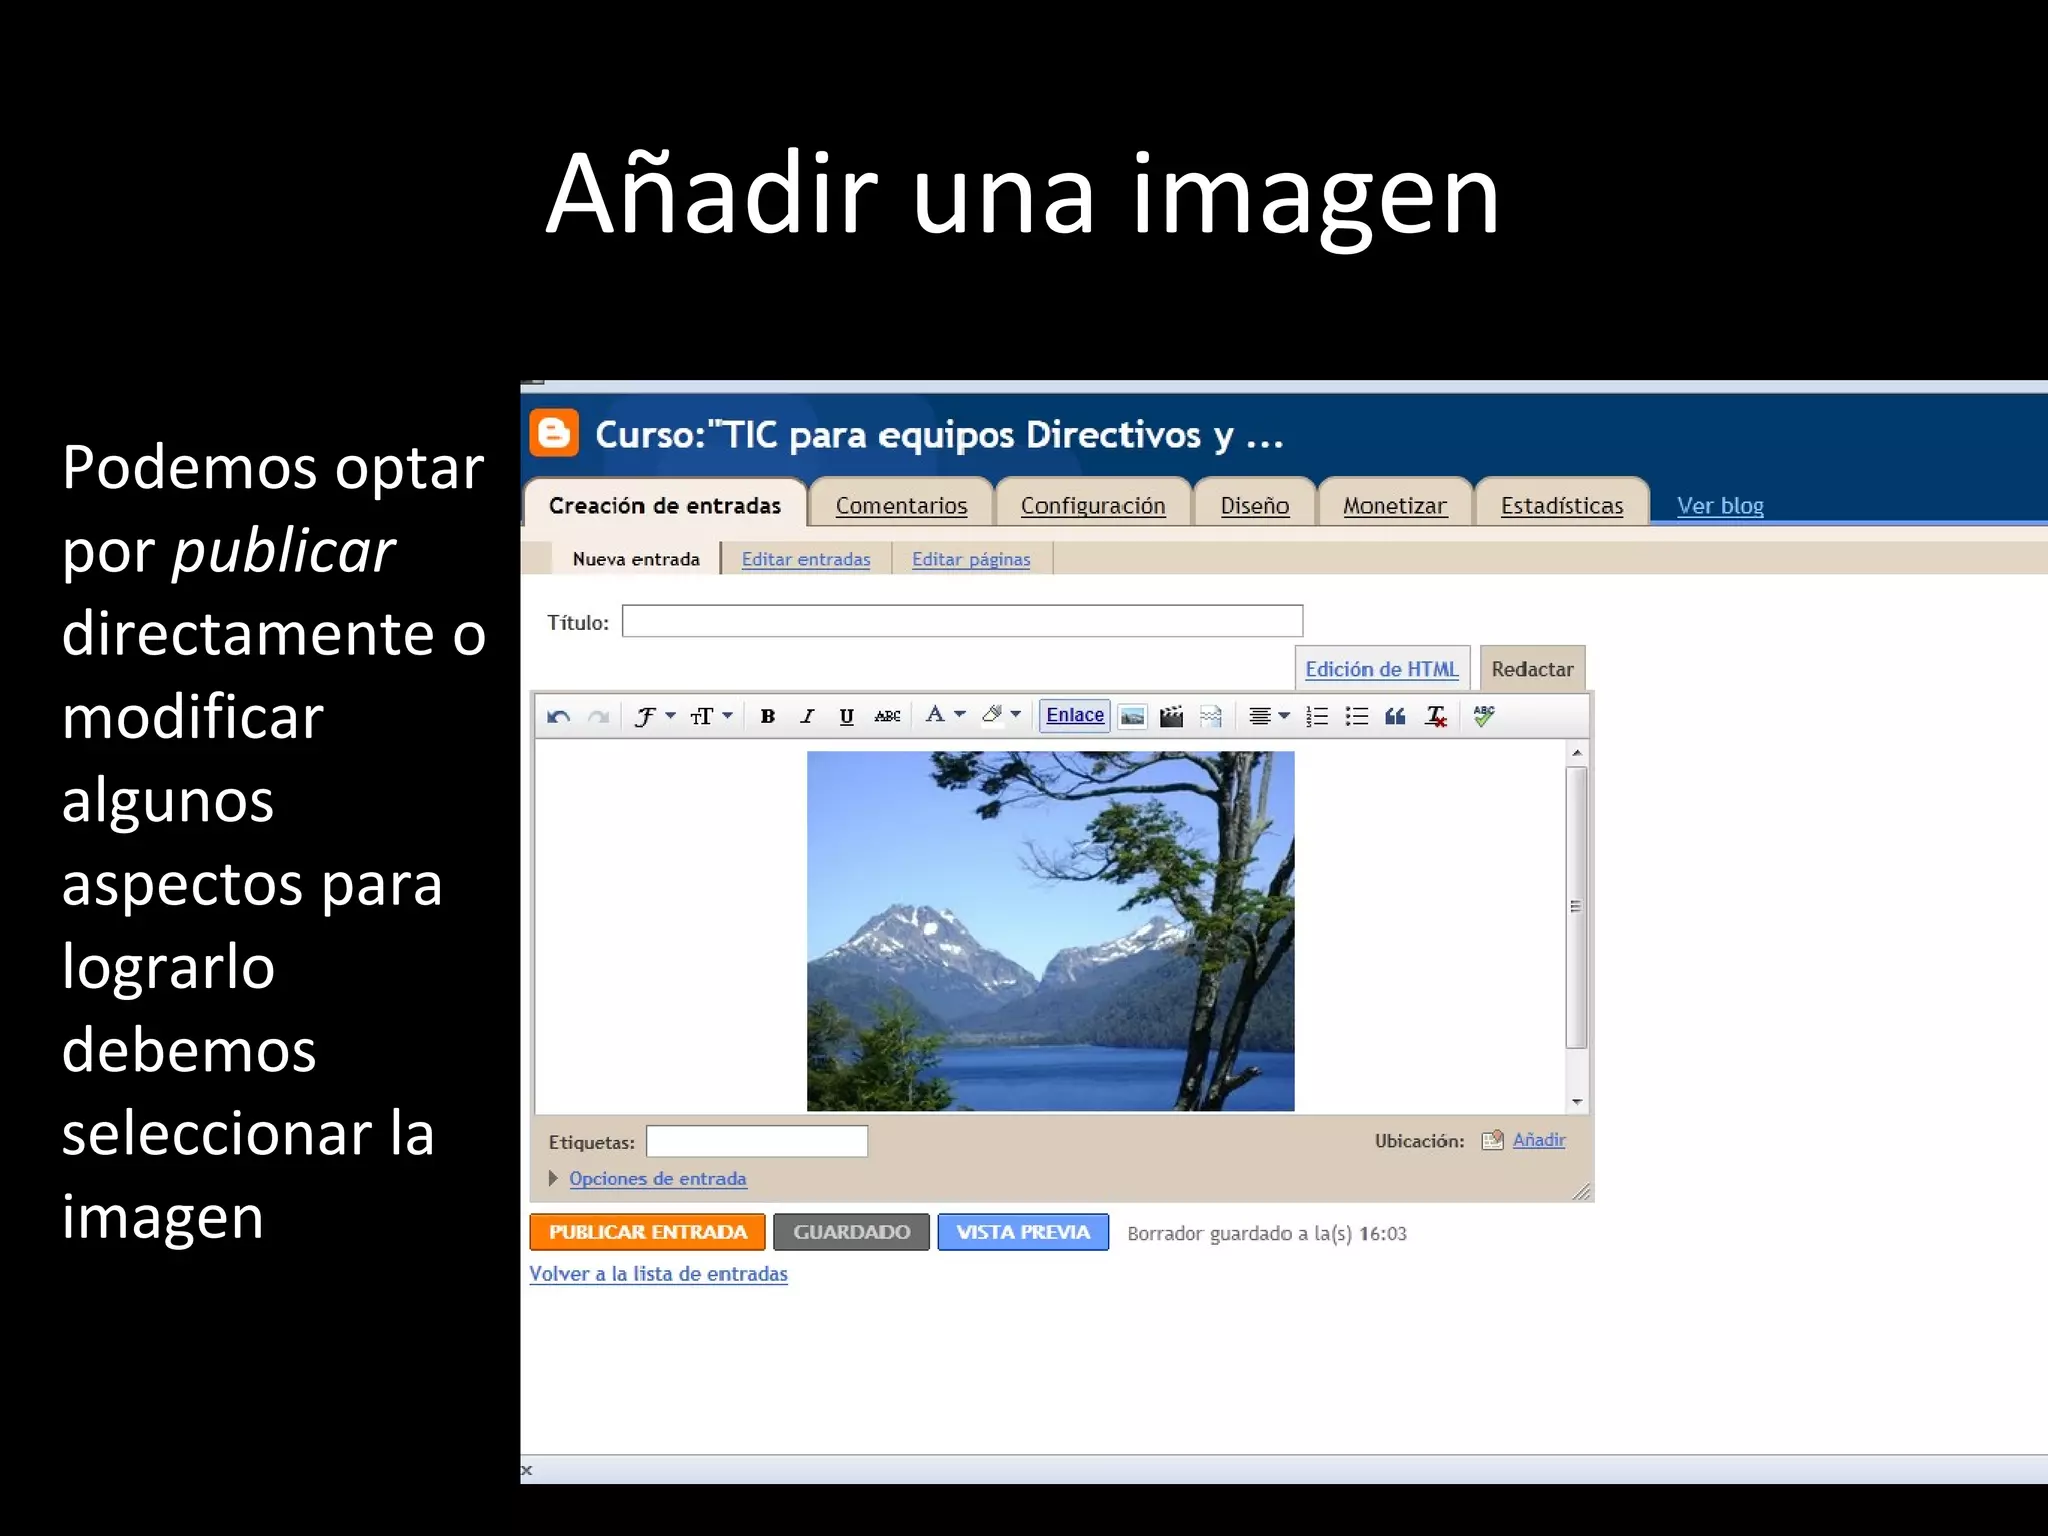Click the location map icon beside Ubicación
The image size is (2048, 1536).
[1492, 1140]
